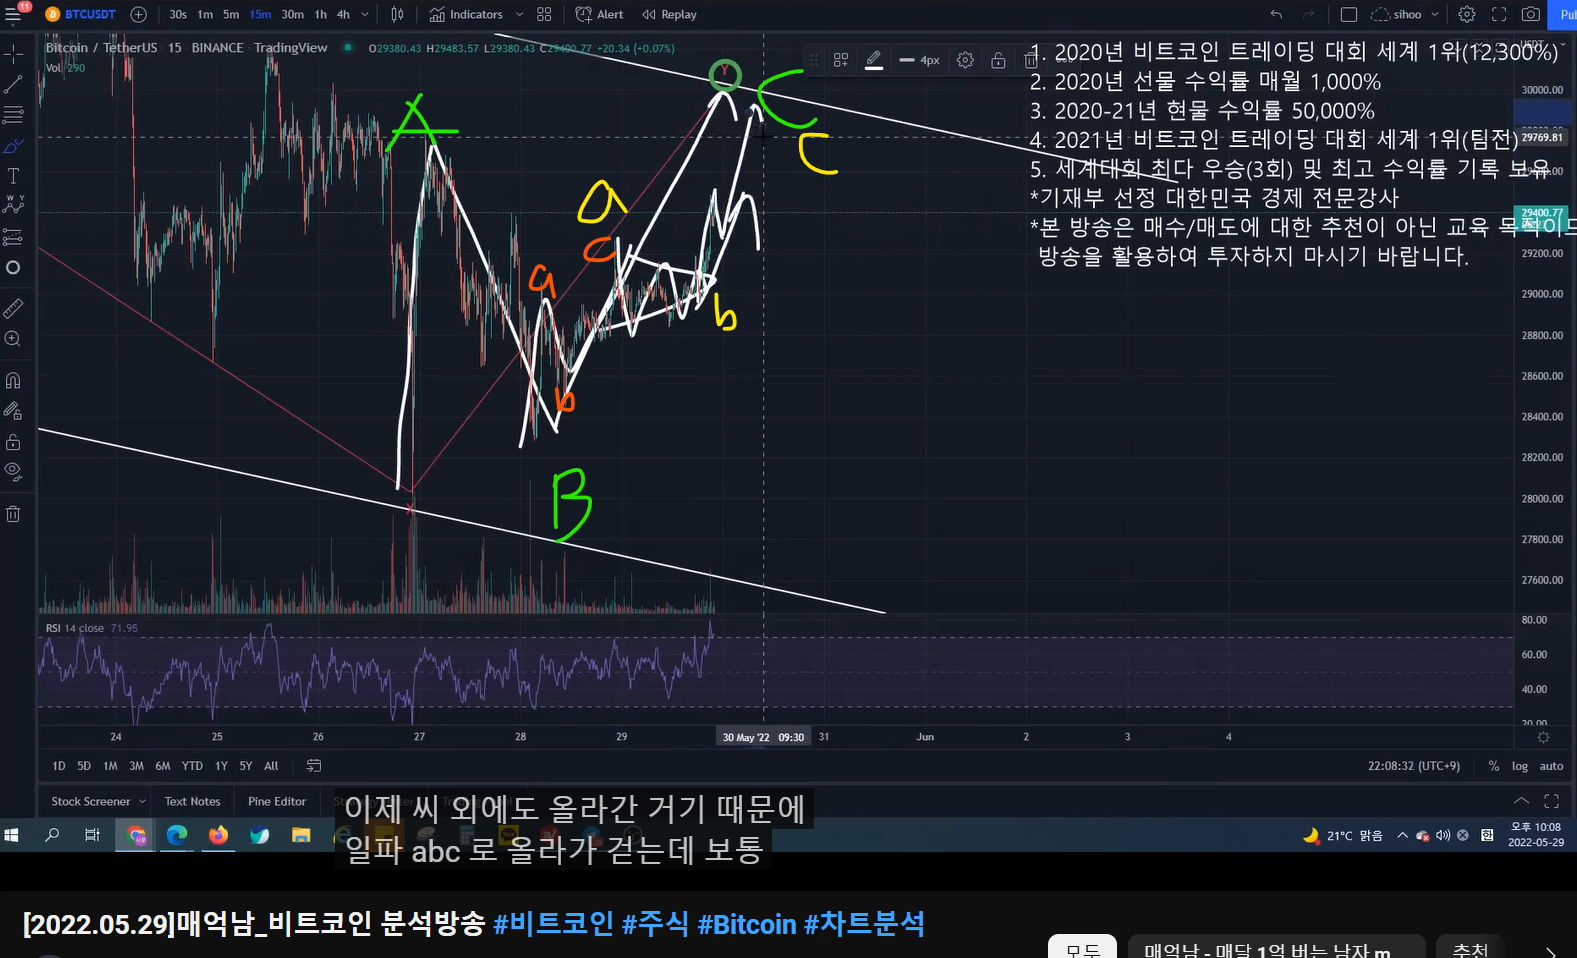Select the trend line tool
The image size is (1577, 958).
[x=13, y=84]
